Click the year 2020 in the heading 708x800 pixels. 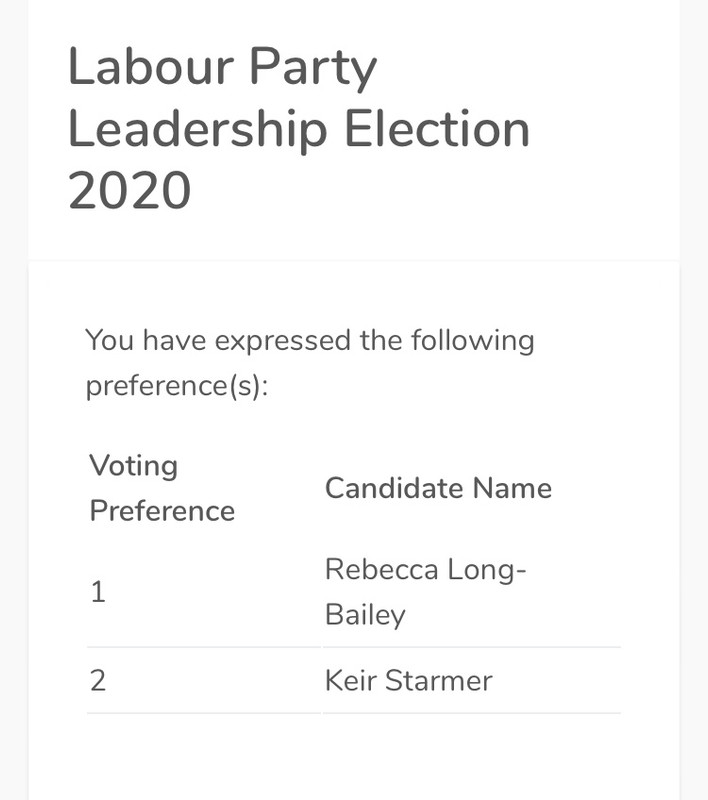point(129,191)
